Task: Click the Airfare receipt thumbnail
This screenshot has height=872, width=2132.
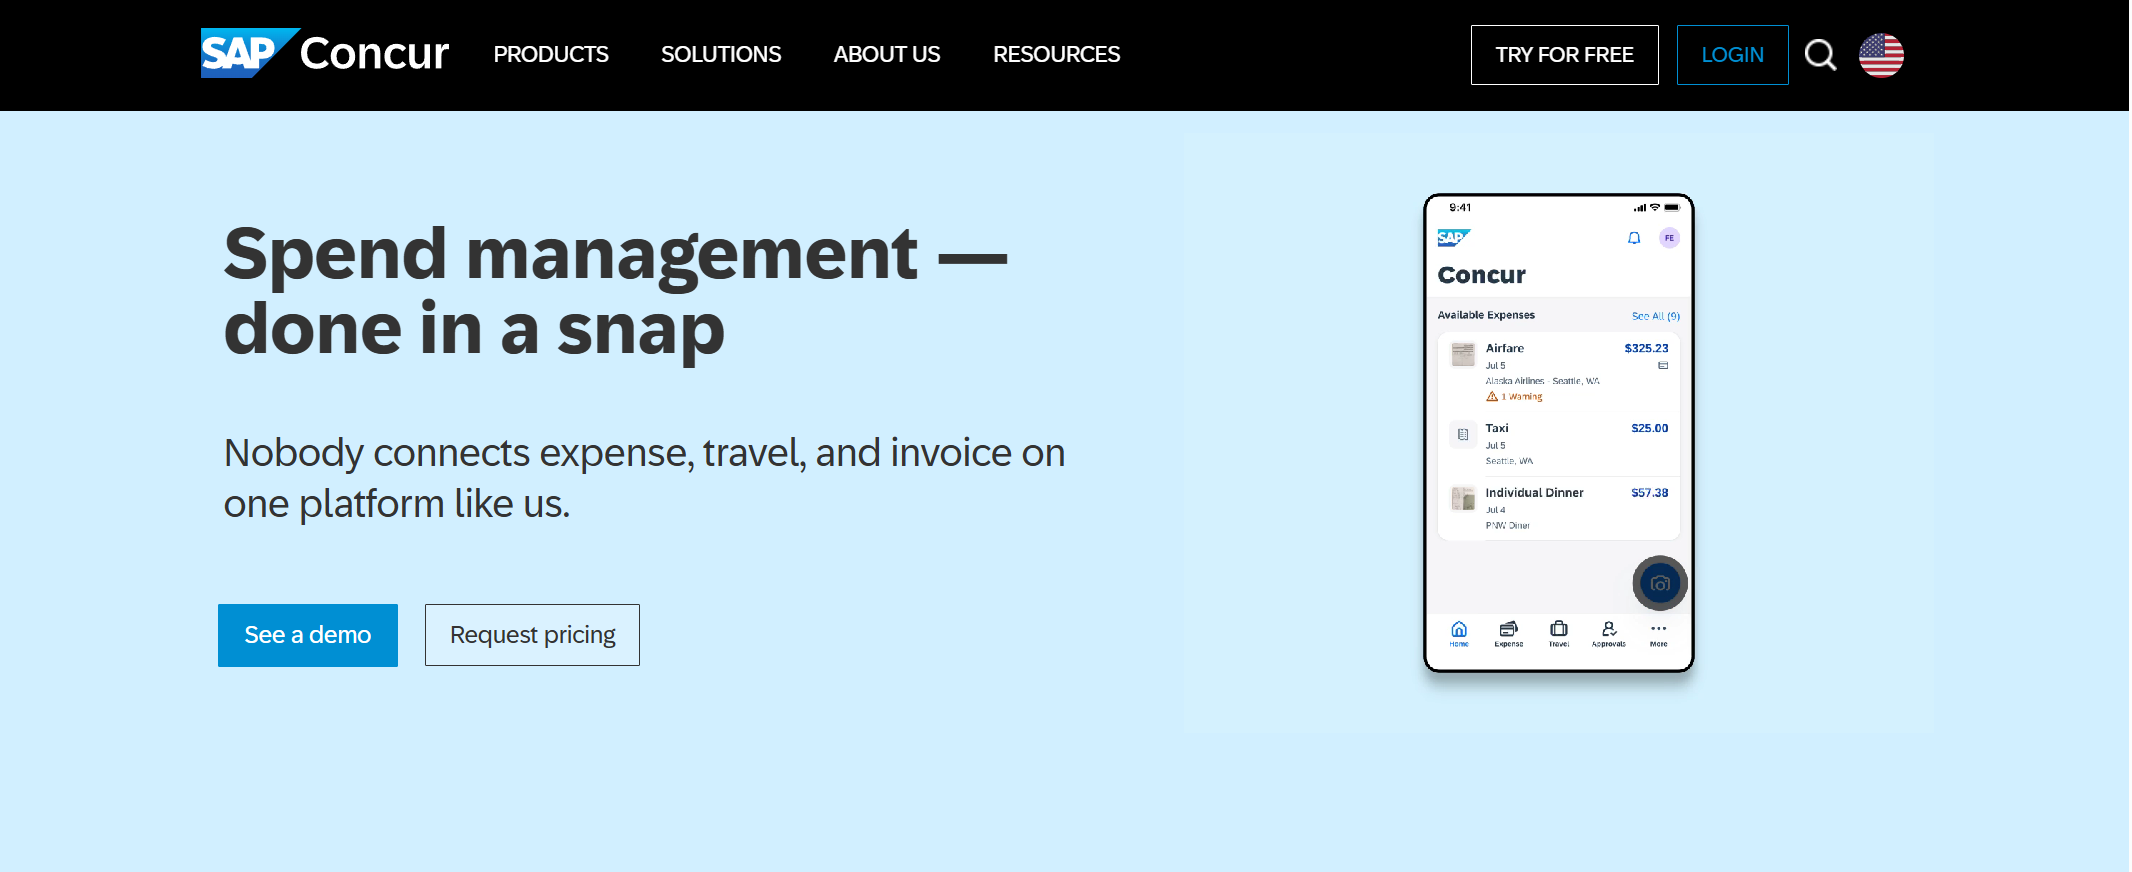Action: point(1463,354)
